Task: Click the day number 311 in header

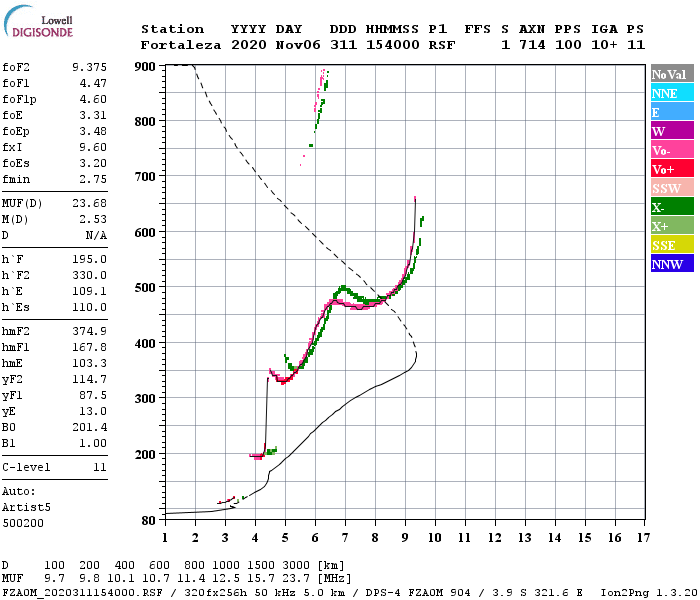Action: click(x=343, y=45)
